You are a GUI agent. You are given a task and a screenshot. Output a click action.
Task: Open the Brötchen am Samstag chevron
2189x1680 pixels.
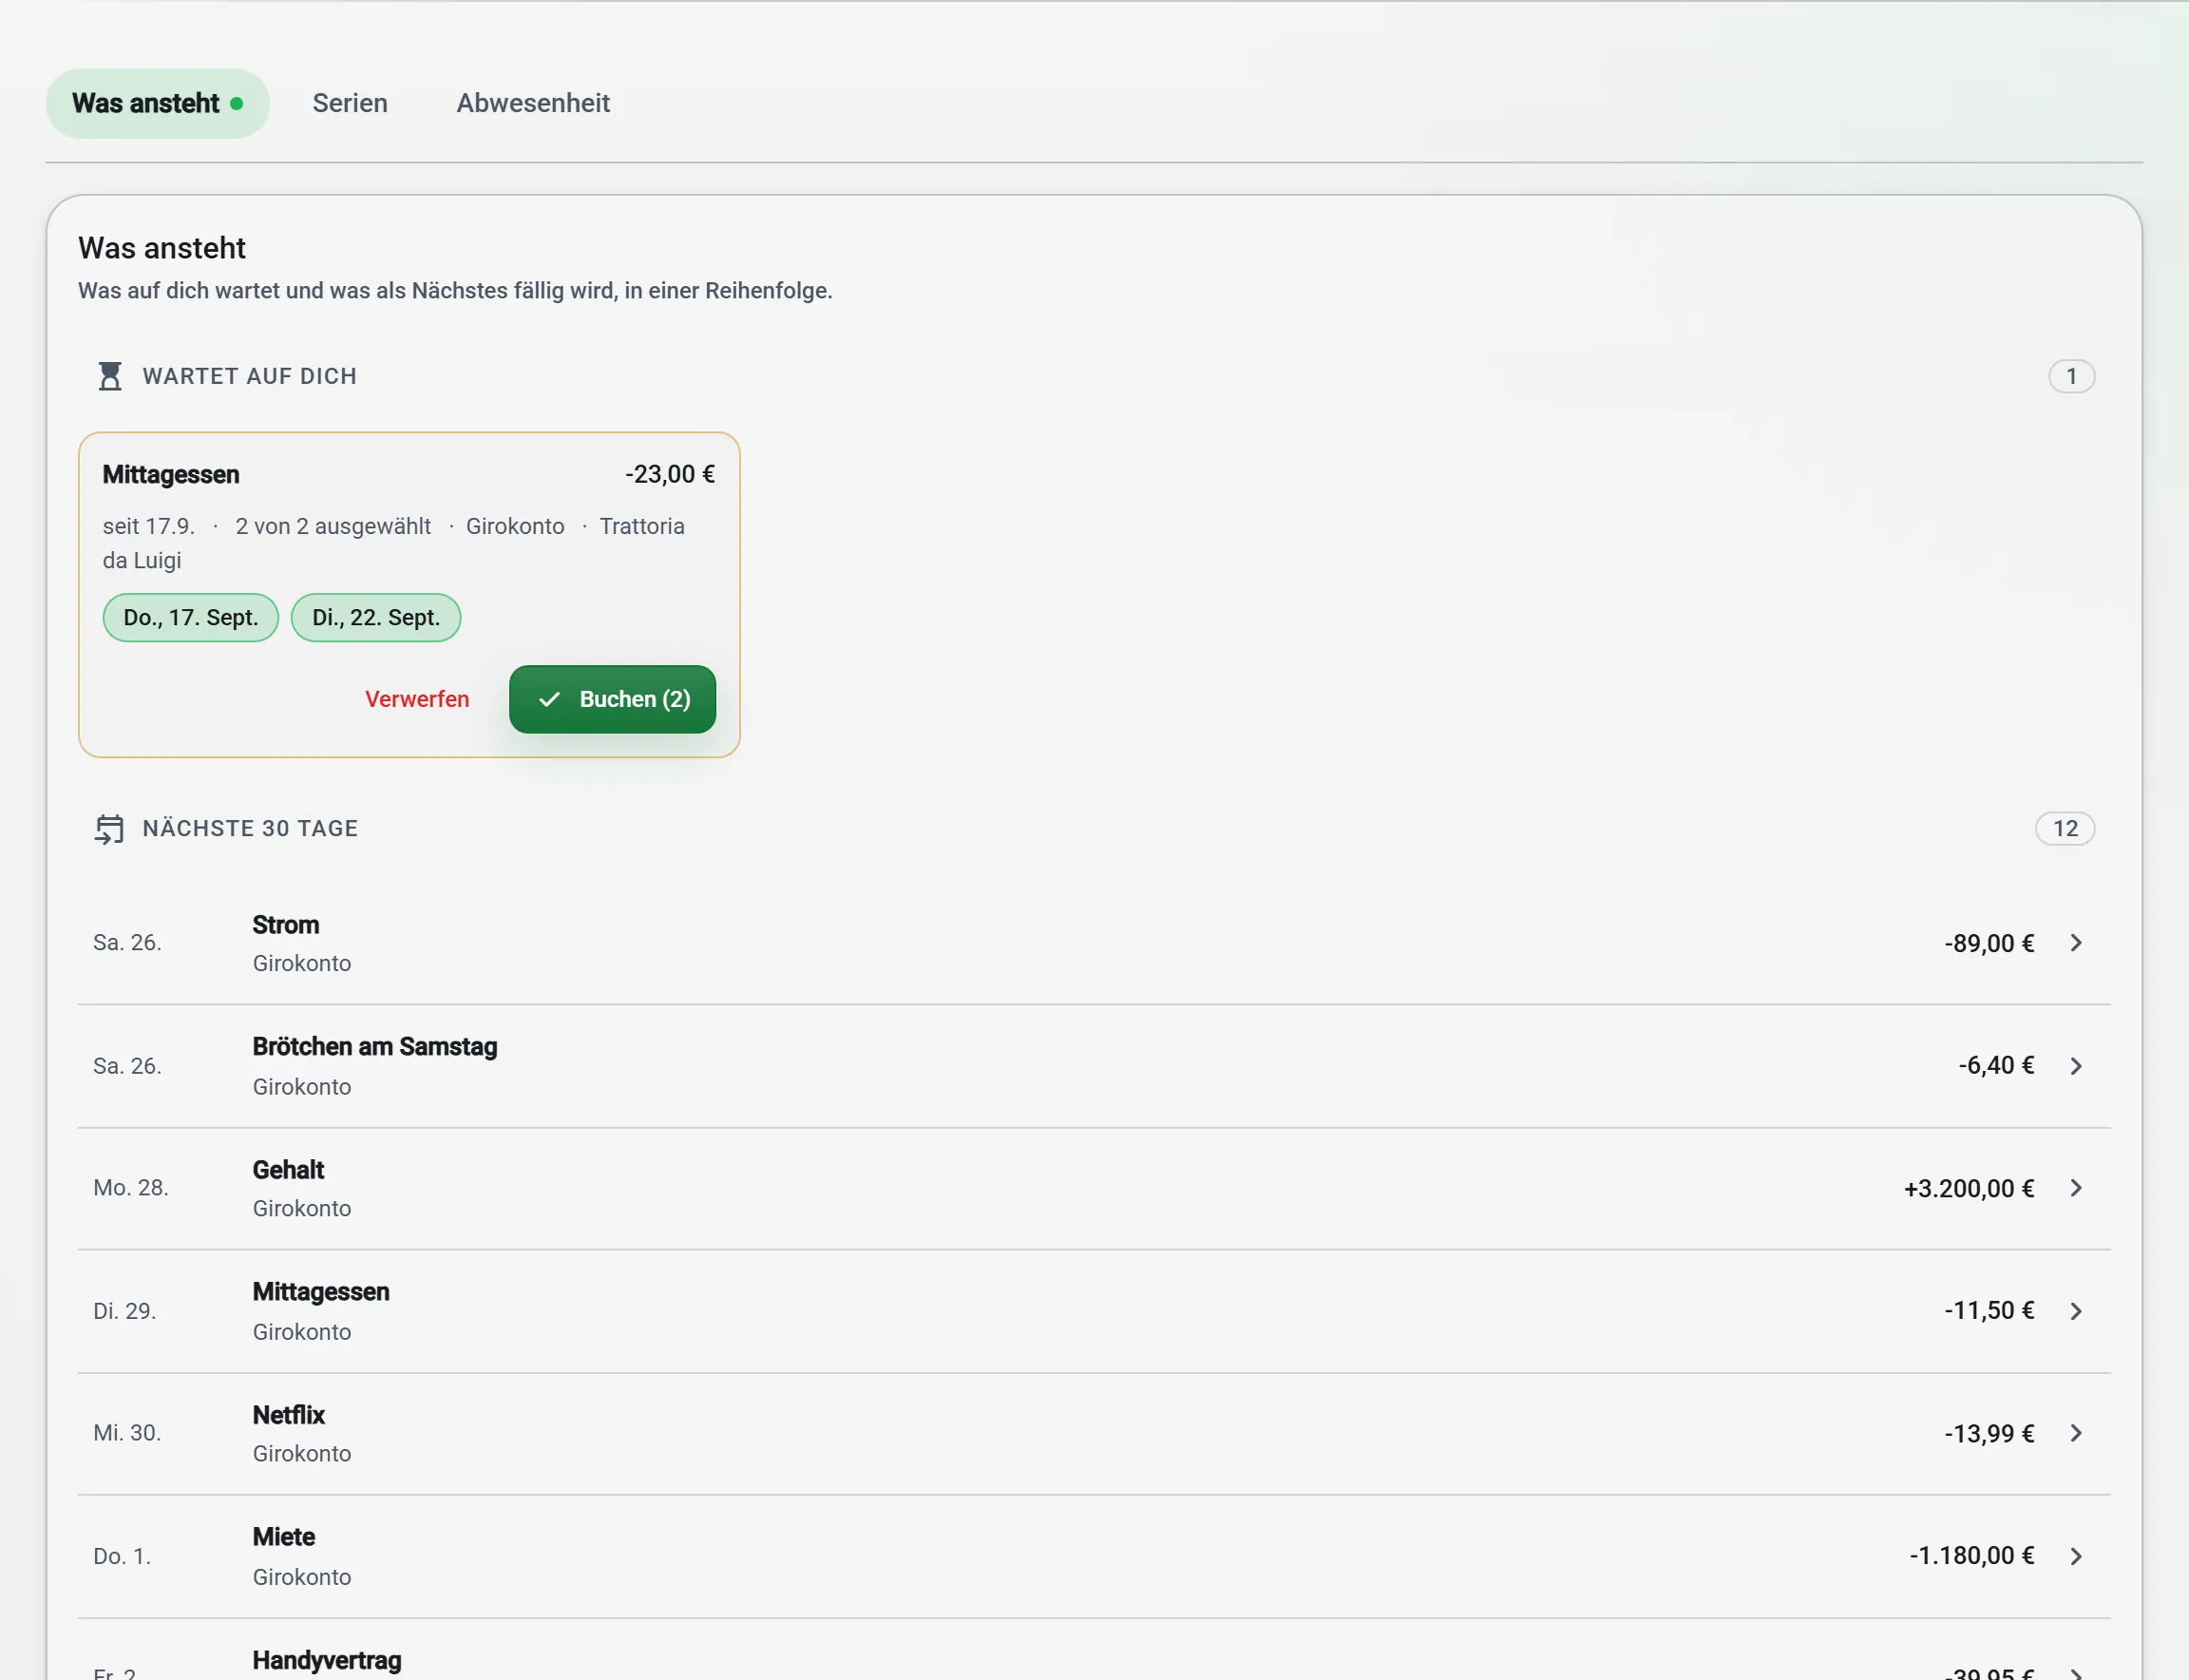click(2076, 1066)
